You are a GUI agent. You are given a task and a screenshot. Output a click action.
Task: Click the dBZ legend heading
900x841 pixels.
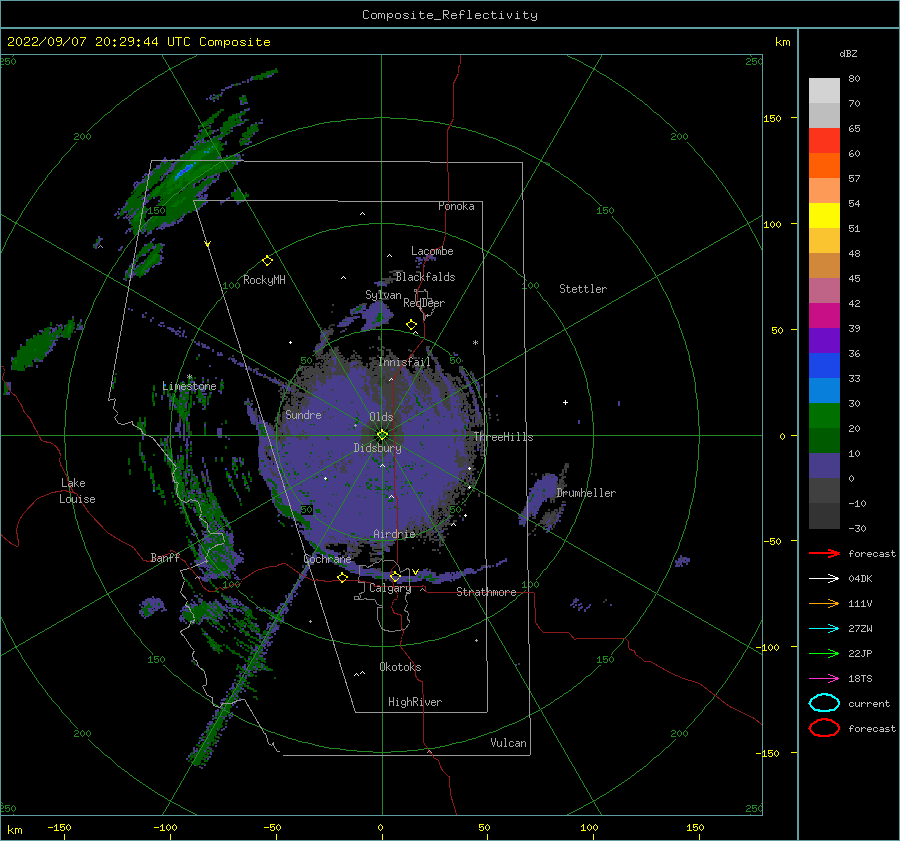tap(848, 53)
